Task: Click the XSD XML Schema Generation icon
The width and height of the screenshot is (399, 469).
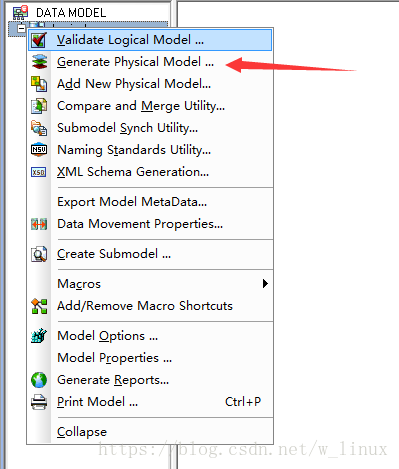Action: (39, 172)
